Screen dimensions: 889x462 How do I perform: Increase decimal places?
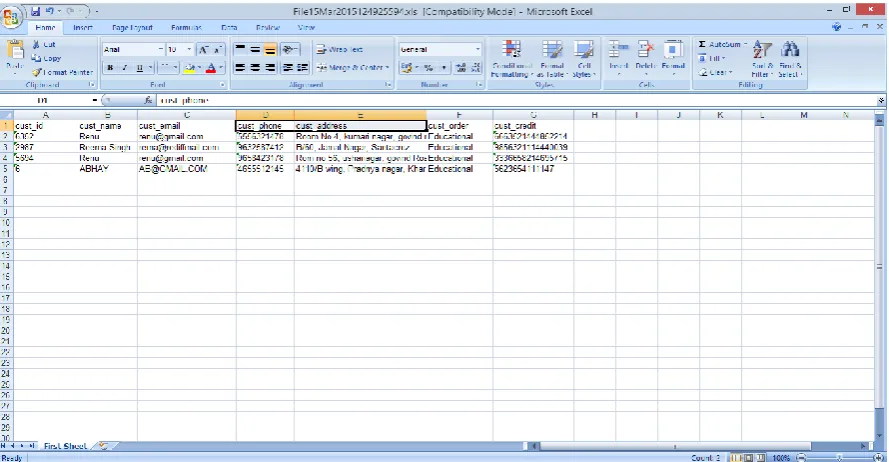(x=460, y=68)
